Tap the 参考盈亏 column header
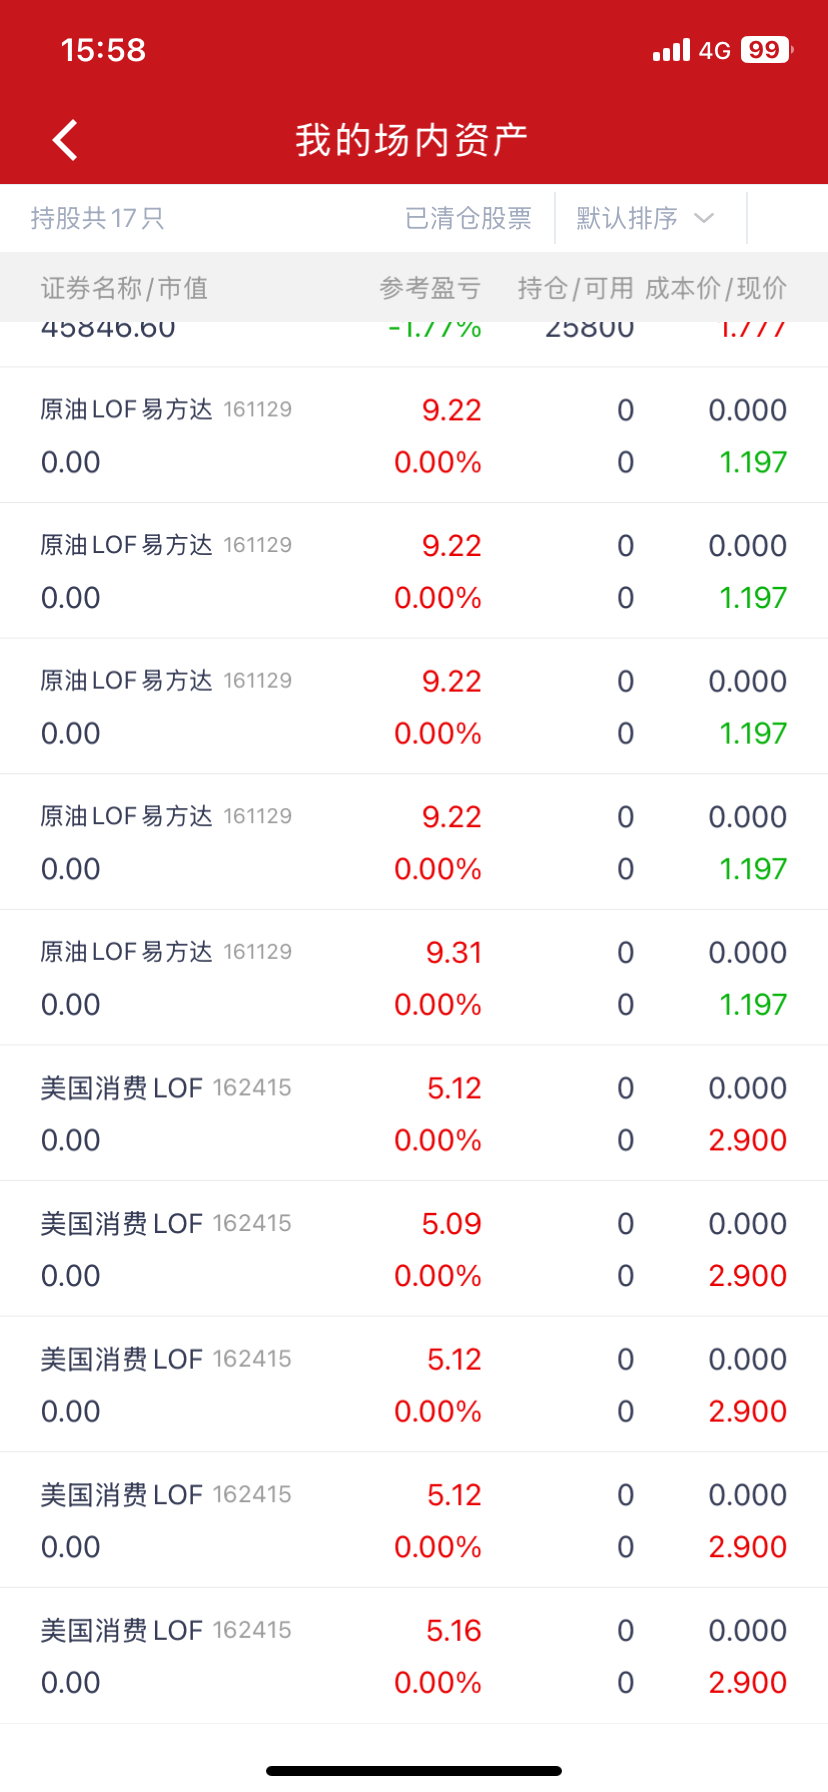 point(430,288)
